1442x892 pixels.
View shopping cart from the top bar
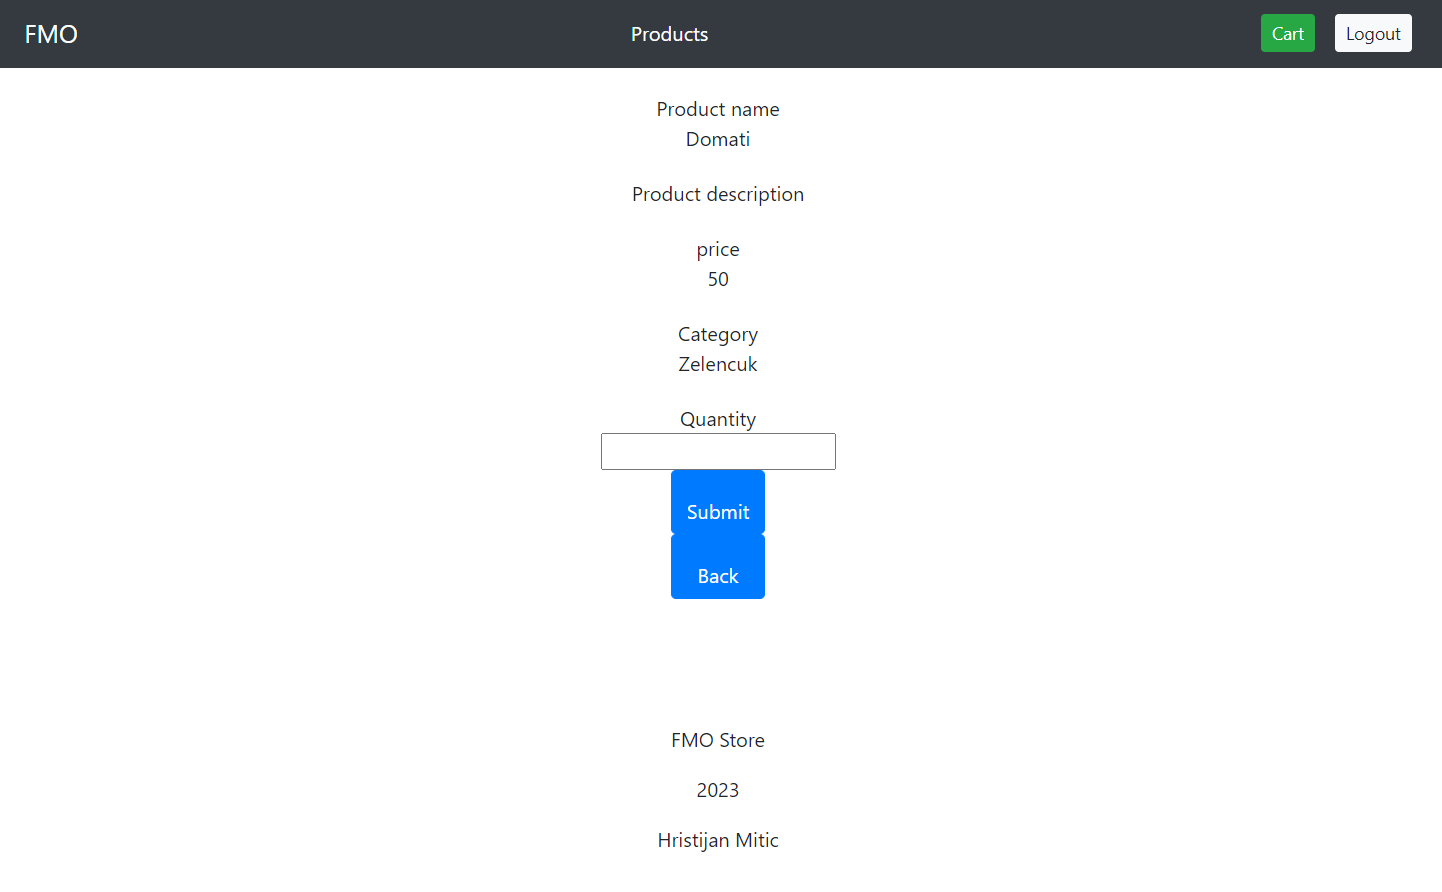(1287, 33)
